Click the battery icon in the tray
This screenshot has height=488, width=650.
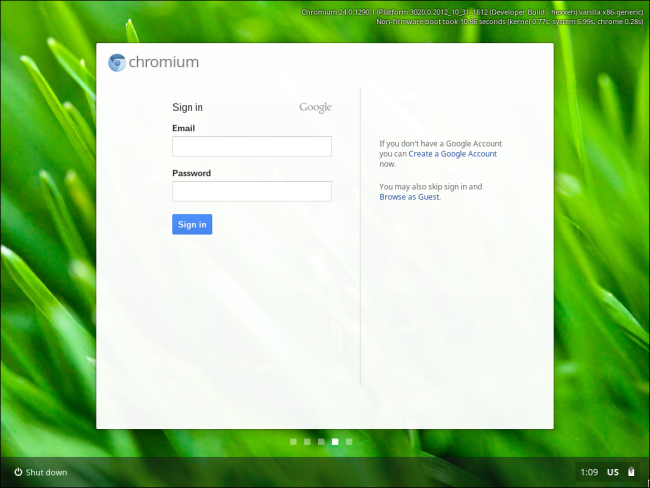[631, 472]
